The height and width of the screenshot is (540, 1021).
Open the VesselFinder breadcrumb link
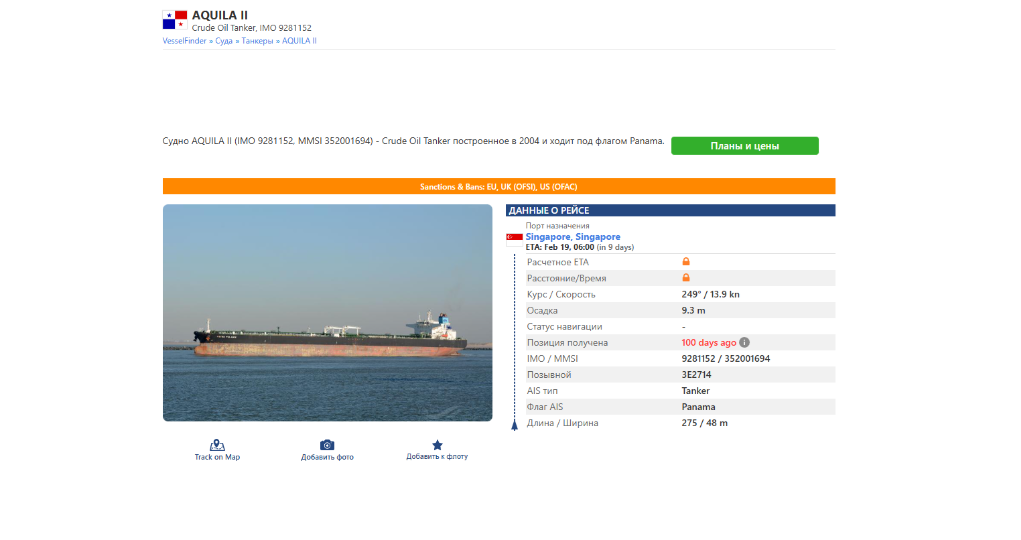(x=184, y=41)
